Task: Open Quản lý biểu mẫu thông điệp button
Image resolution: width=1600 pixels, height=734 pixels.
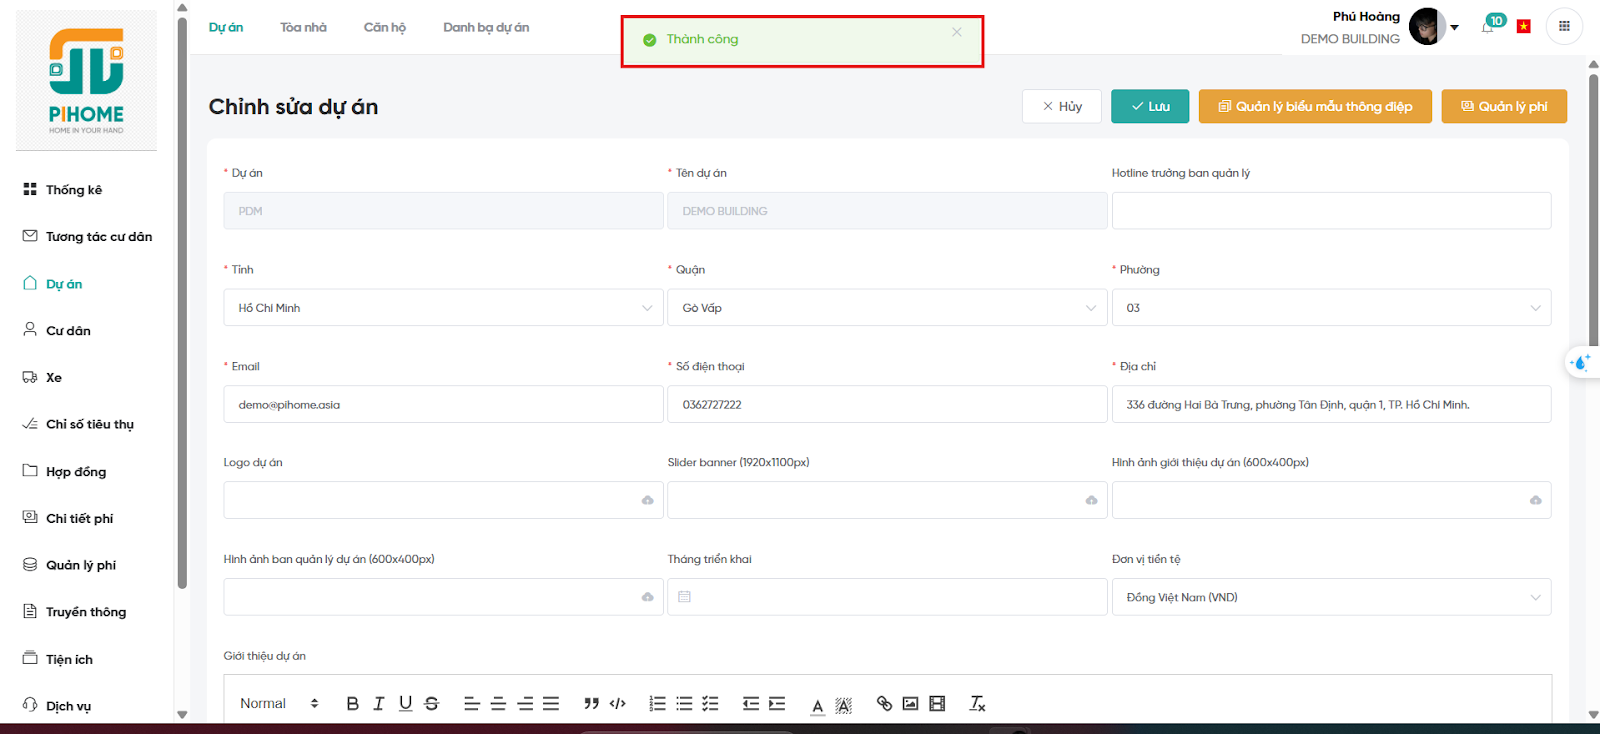Action: tap(1315, 107)
